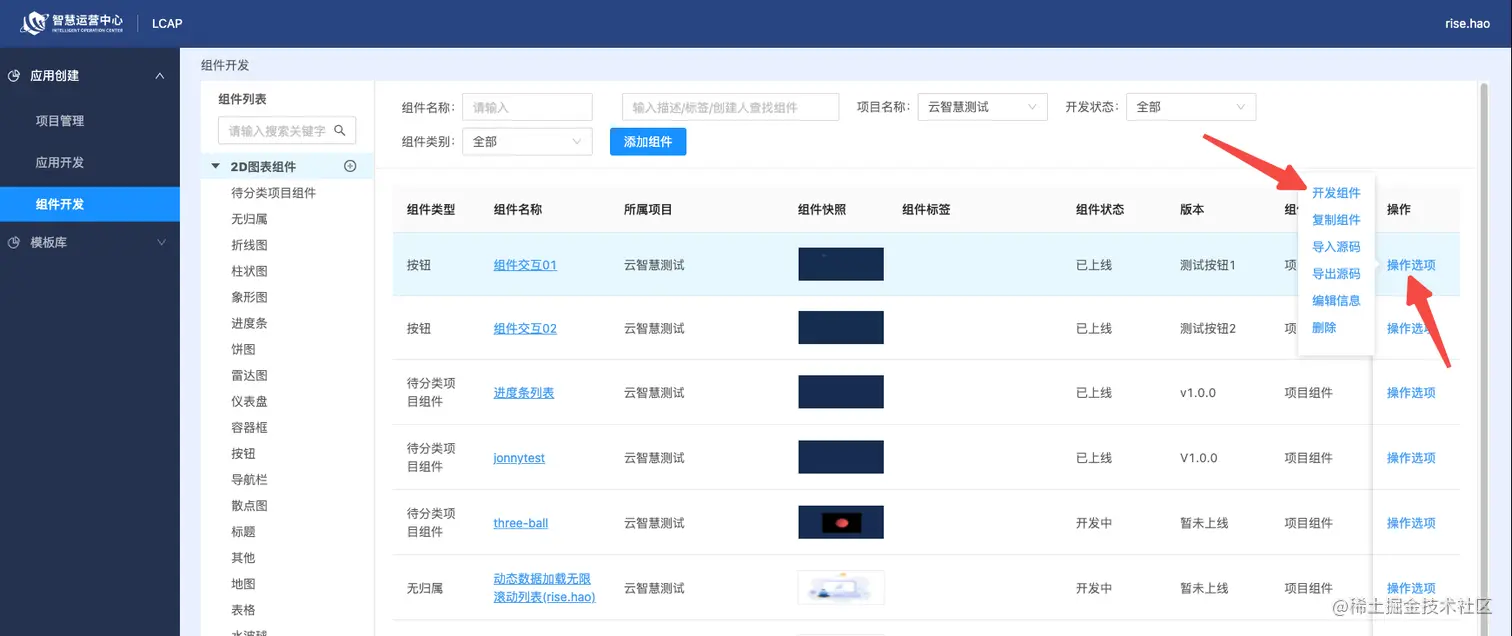Select 表格 in the component tree
The image size is (1512, 636).
pos(243,609)
